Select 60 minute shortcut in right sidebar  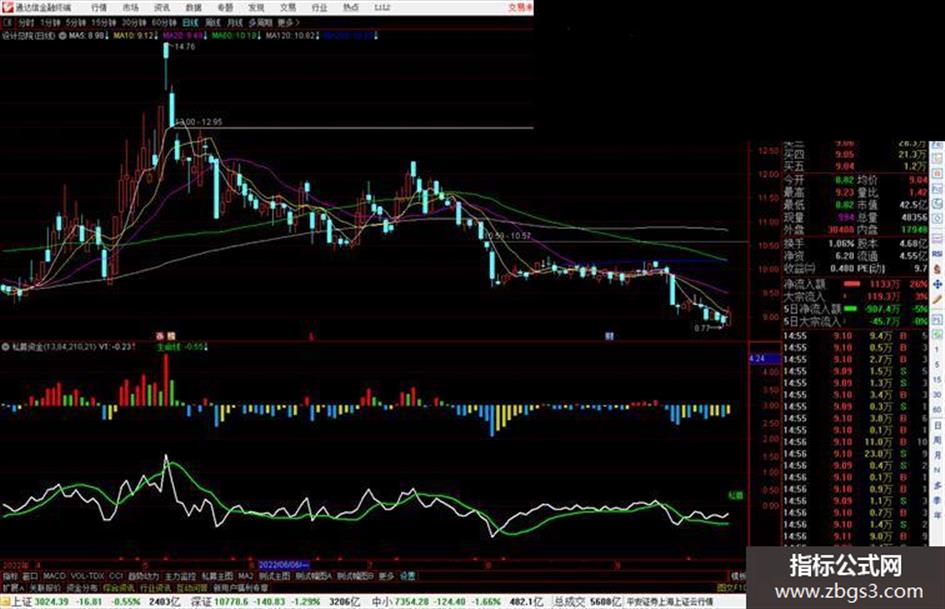pos(938,410)
